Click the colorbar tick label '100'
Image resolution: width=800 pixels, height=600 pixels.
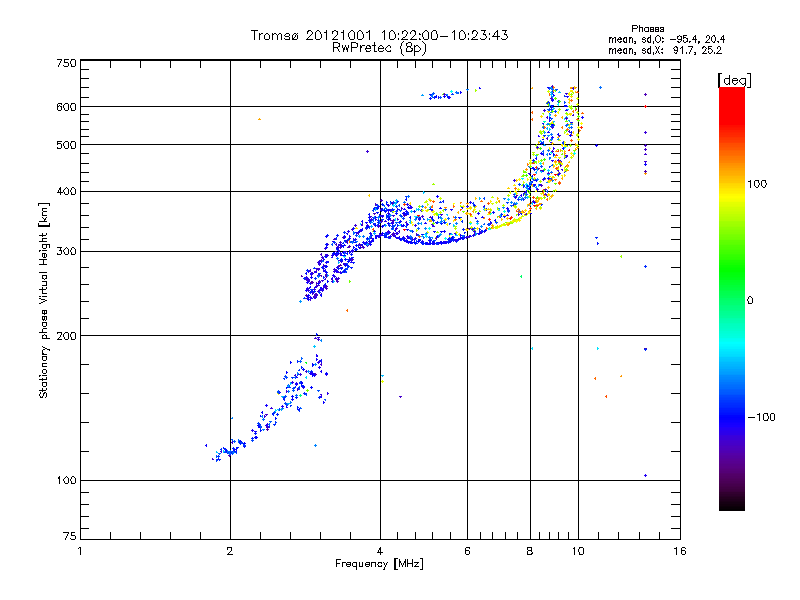click(757, 184)
